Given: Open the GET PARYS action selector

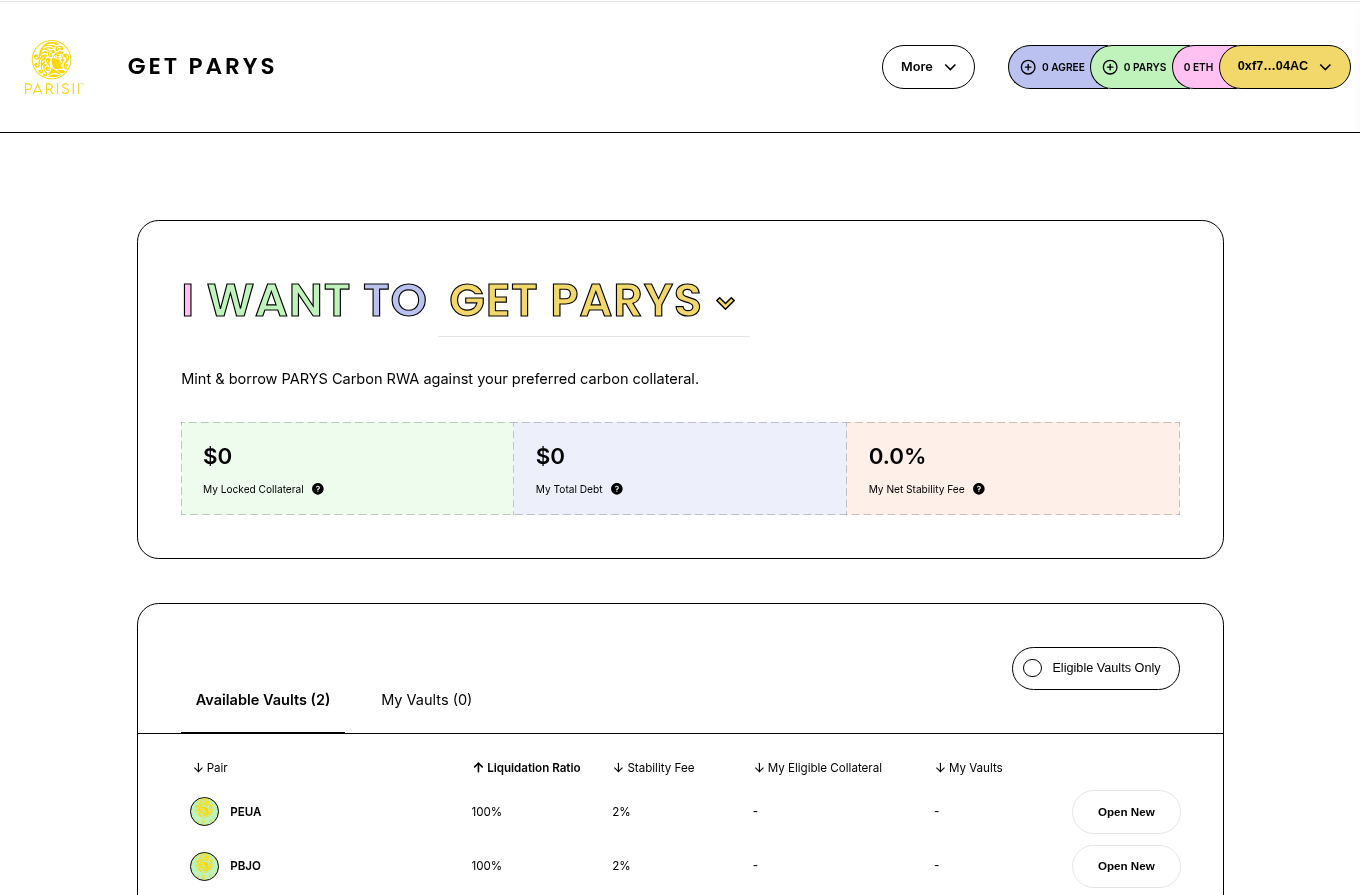Looking at the screenshot, I should point(593,301).
